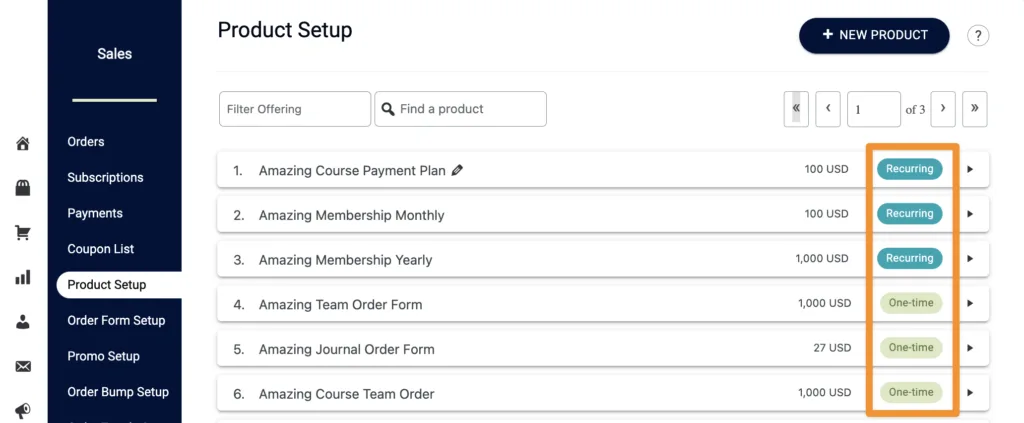Select Product Setup menu item

tap(119, 285)
